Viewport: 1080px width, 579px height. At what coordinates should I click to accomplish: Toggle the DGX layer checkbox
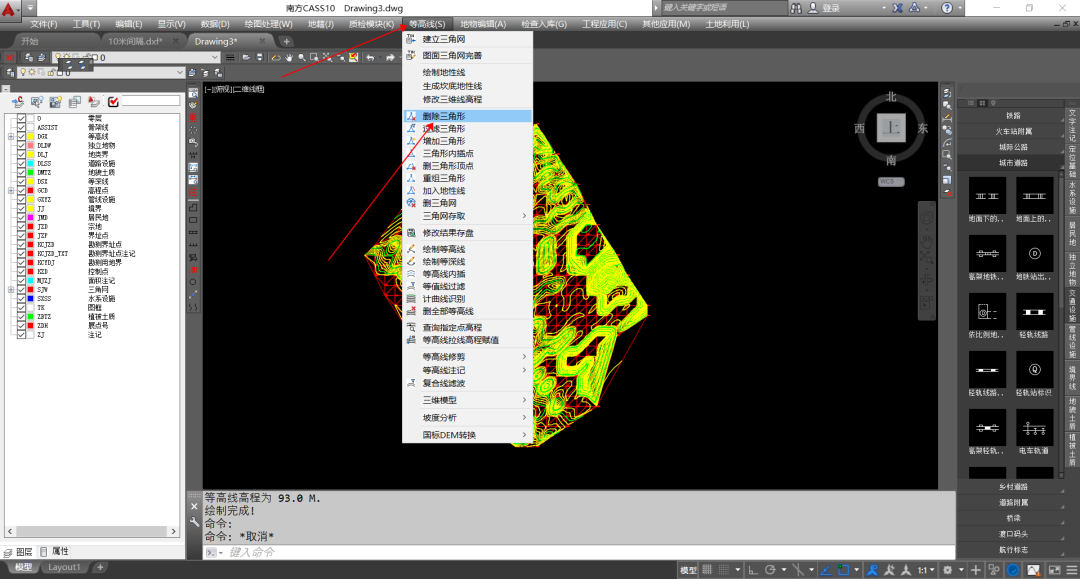coord(21,136)
